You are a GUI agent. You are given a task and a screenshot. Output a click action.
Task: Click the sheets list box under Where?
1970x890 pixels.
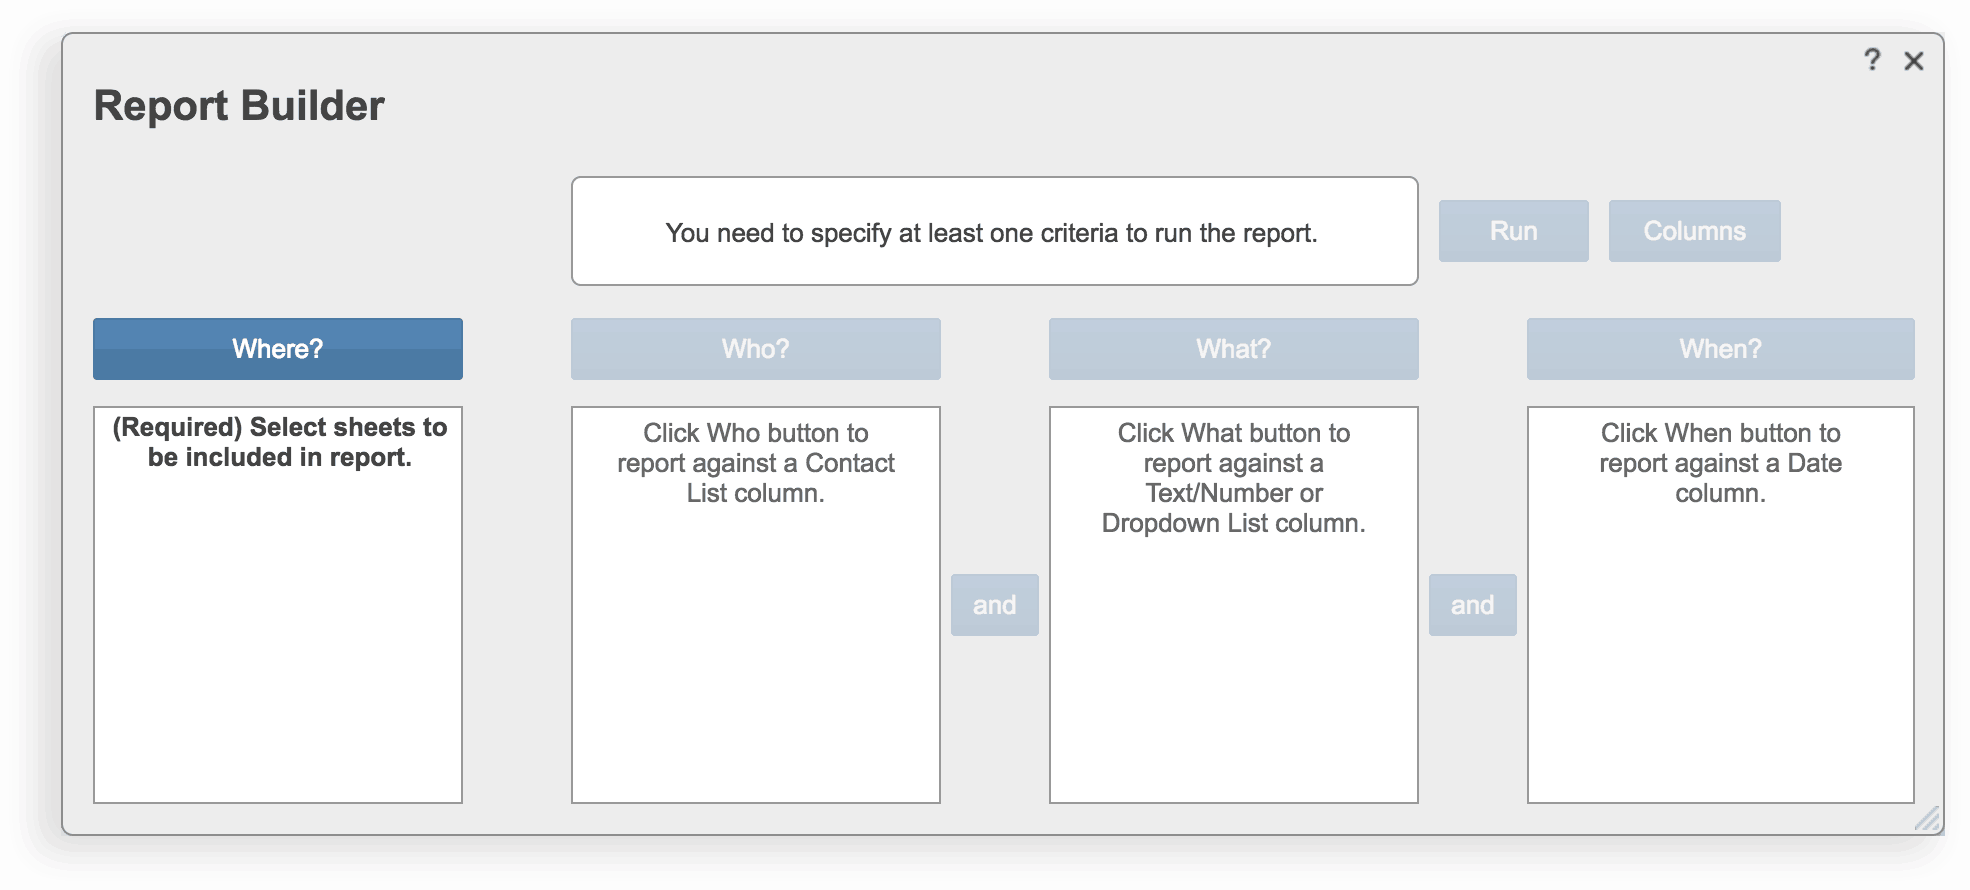(x=277, y=640)
